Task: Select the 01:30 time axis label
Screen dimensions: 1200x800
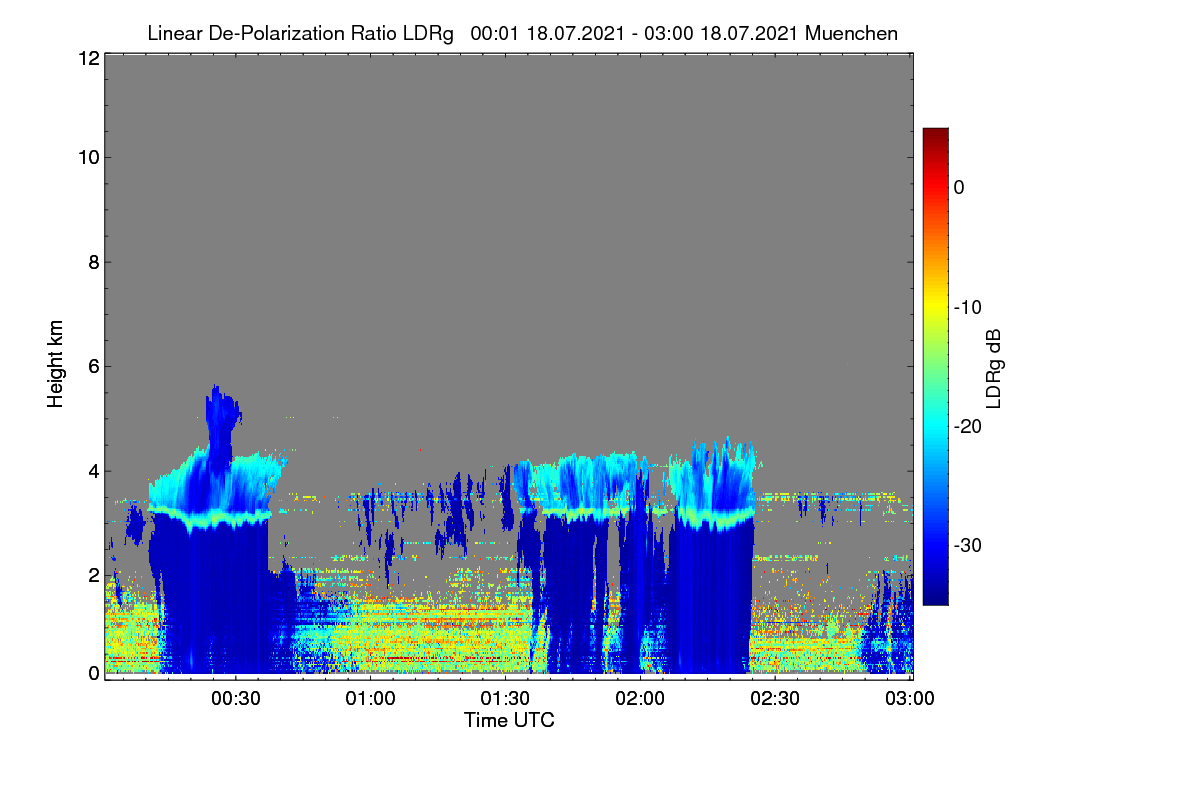Action: 506,698
